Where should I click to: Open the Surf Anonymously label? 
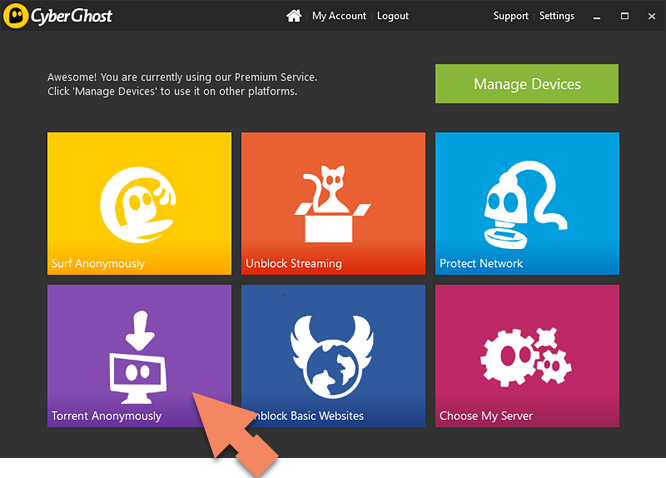pos(98,263)
